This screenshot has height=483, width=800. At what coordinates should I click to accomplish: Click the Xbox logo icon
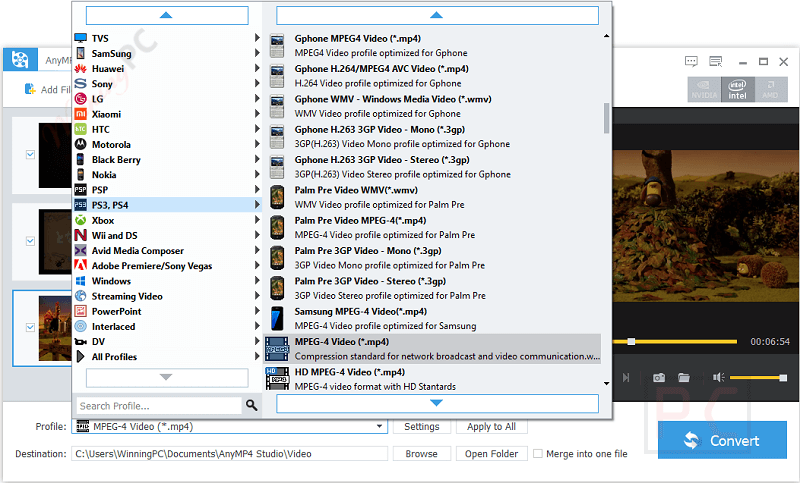(x=81, y=220)
